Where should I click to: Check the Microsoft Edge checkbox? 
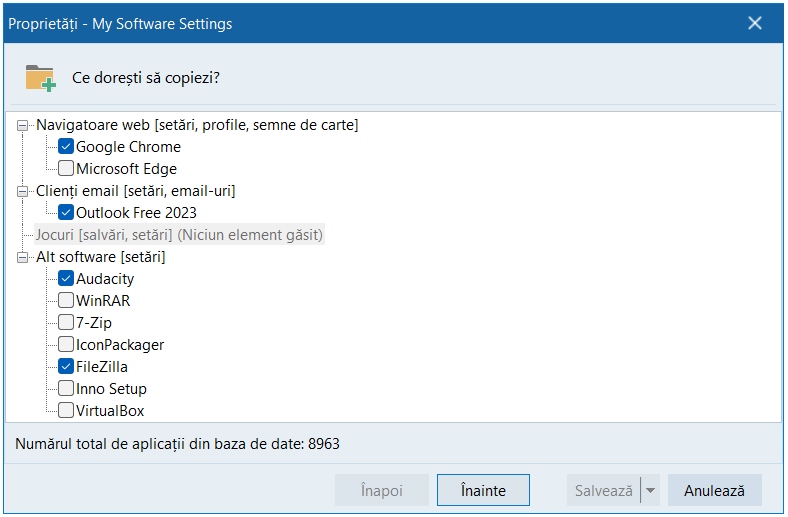(x=66, y=169)
